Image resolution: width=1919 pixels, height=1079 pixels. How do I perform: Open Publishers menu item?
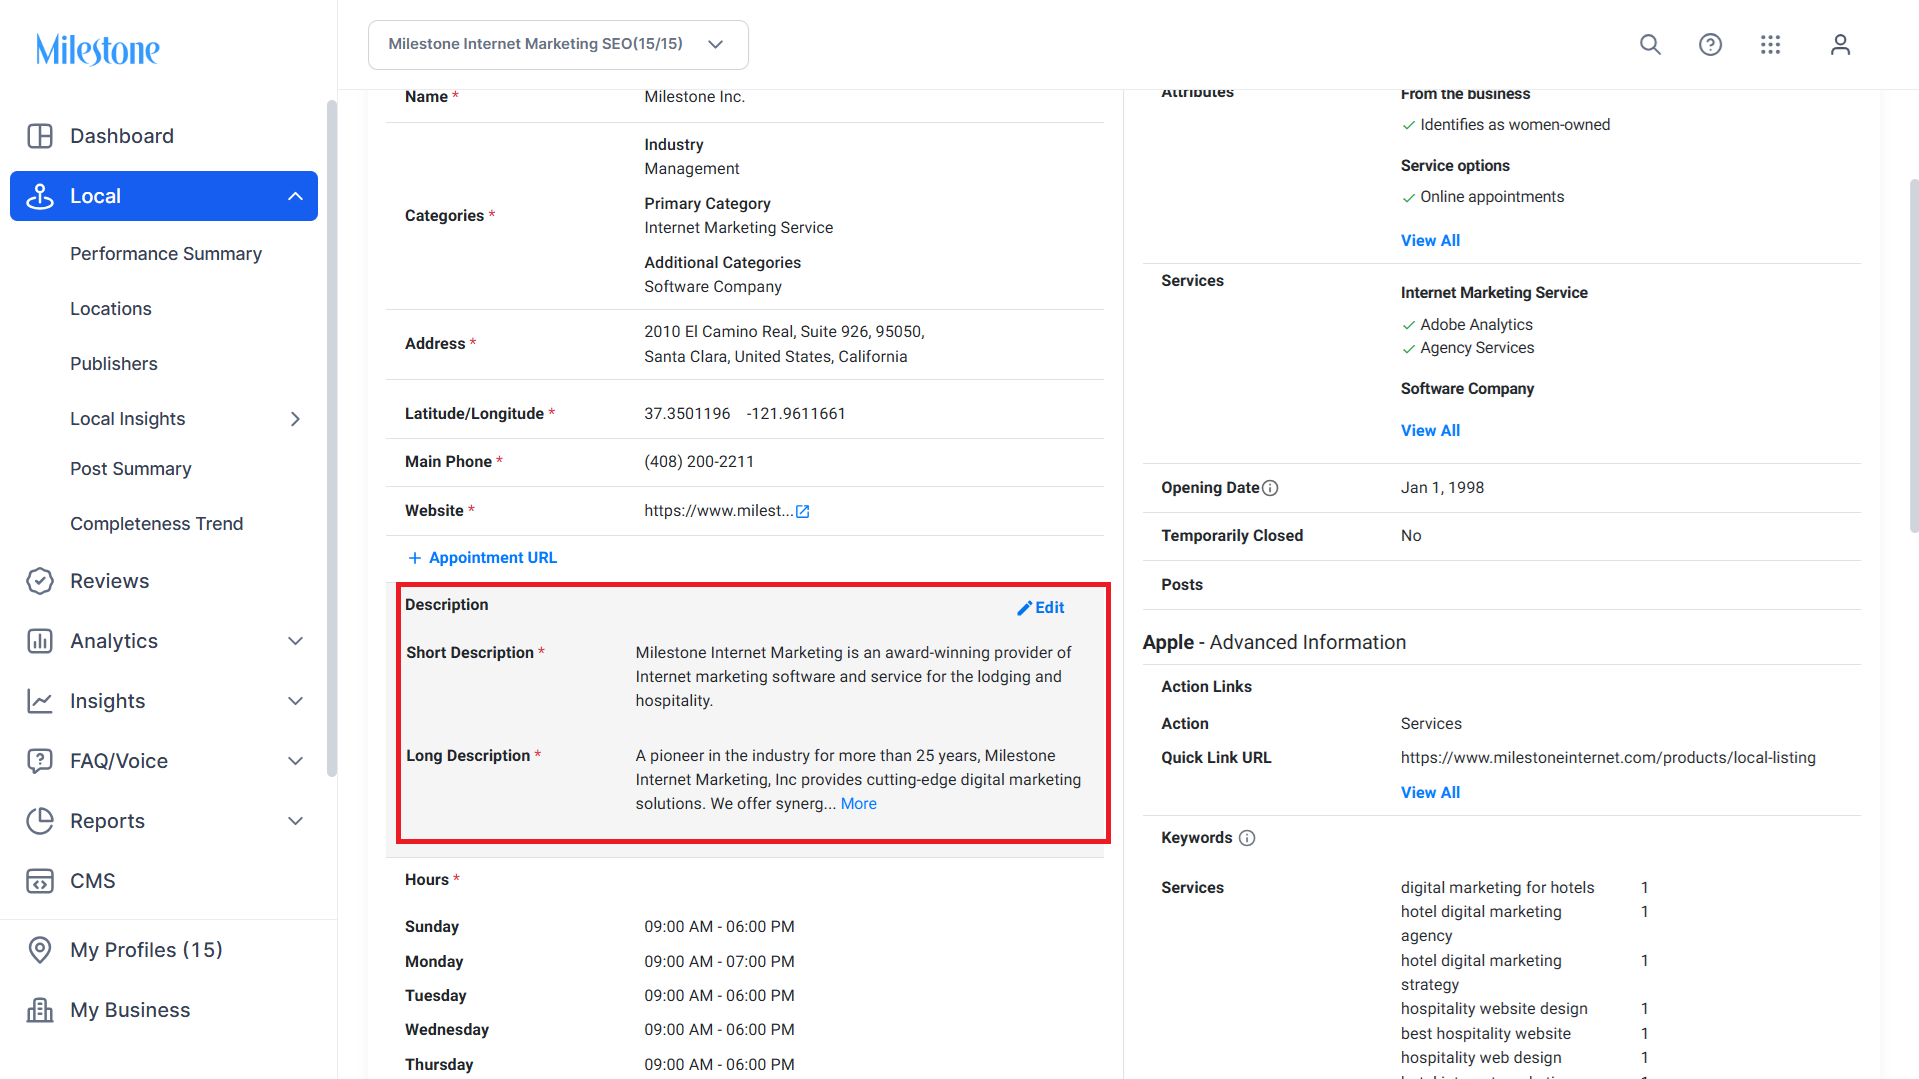tap(114, 364)
